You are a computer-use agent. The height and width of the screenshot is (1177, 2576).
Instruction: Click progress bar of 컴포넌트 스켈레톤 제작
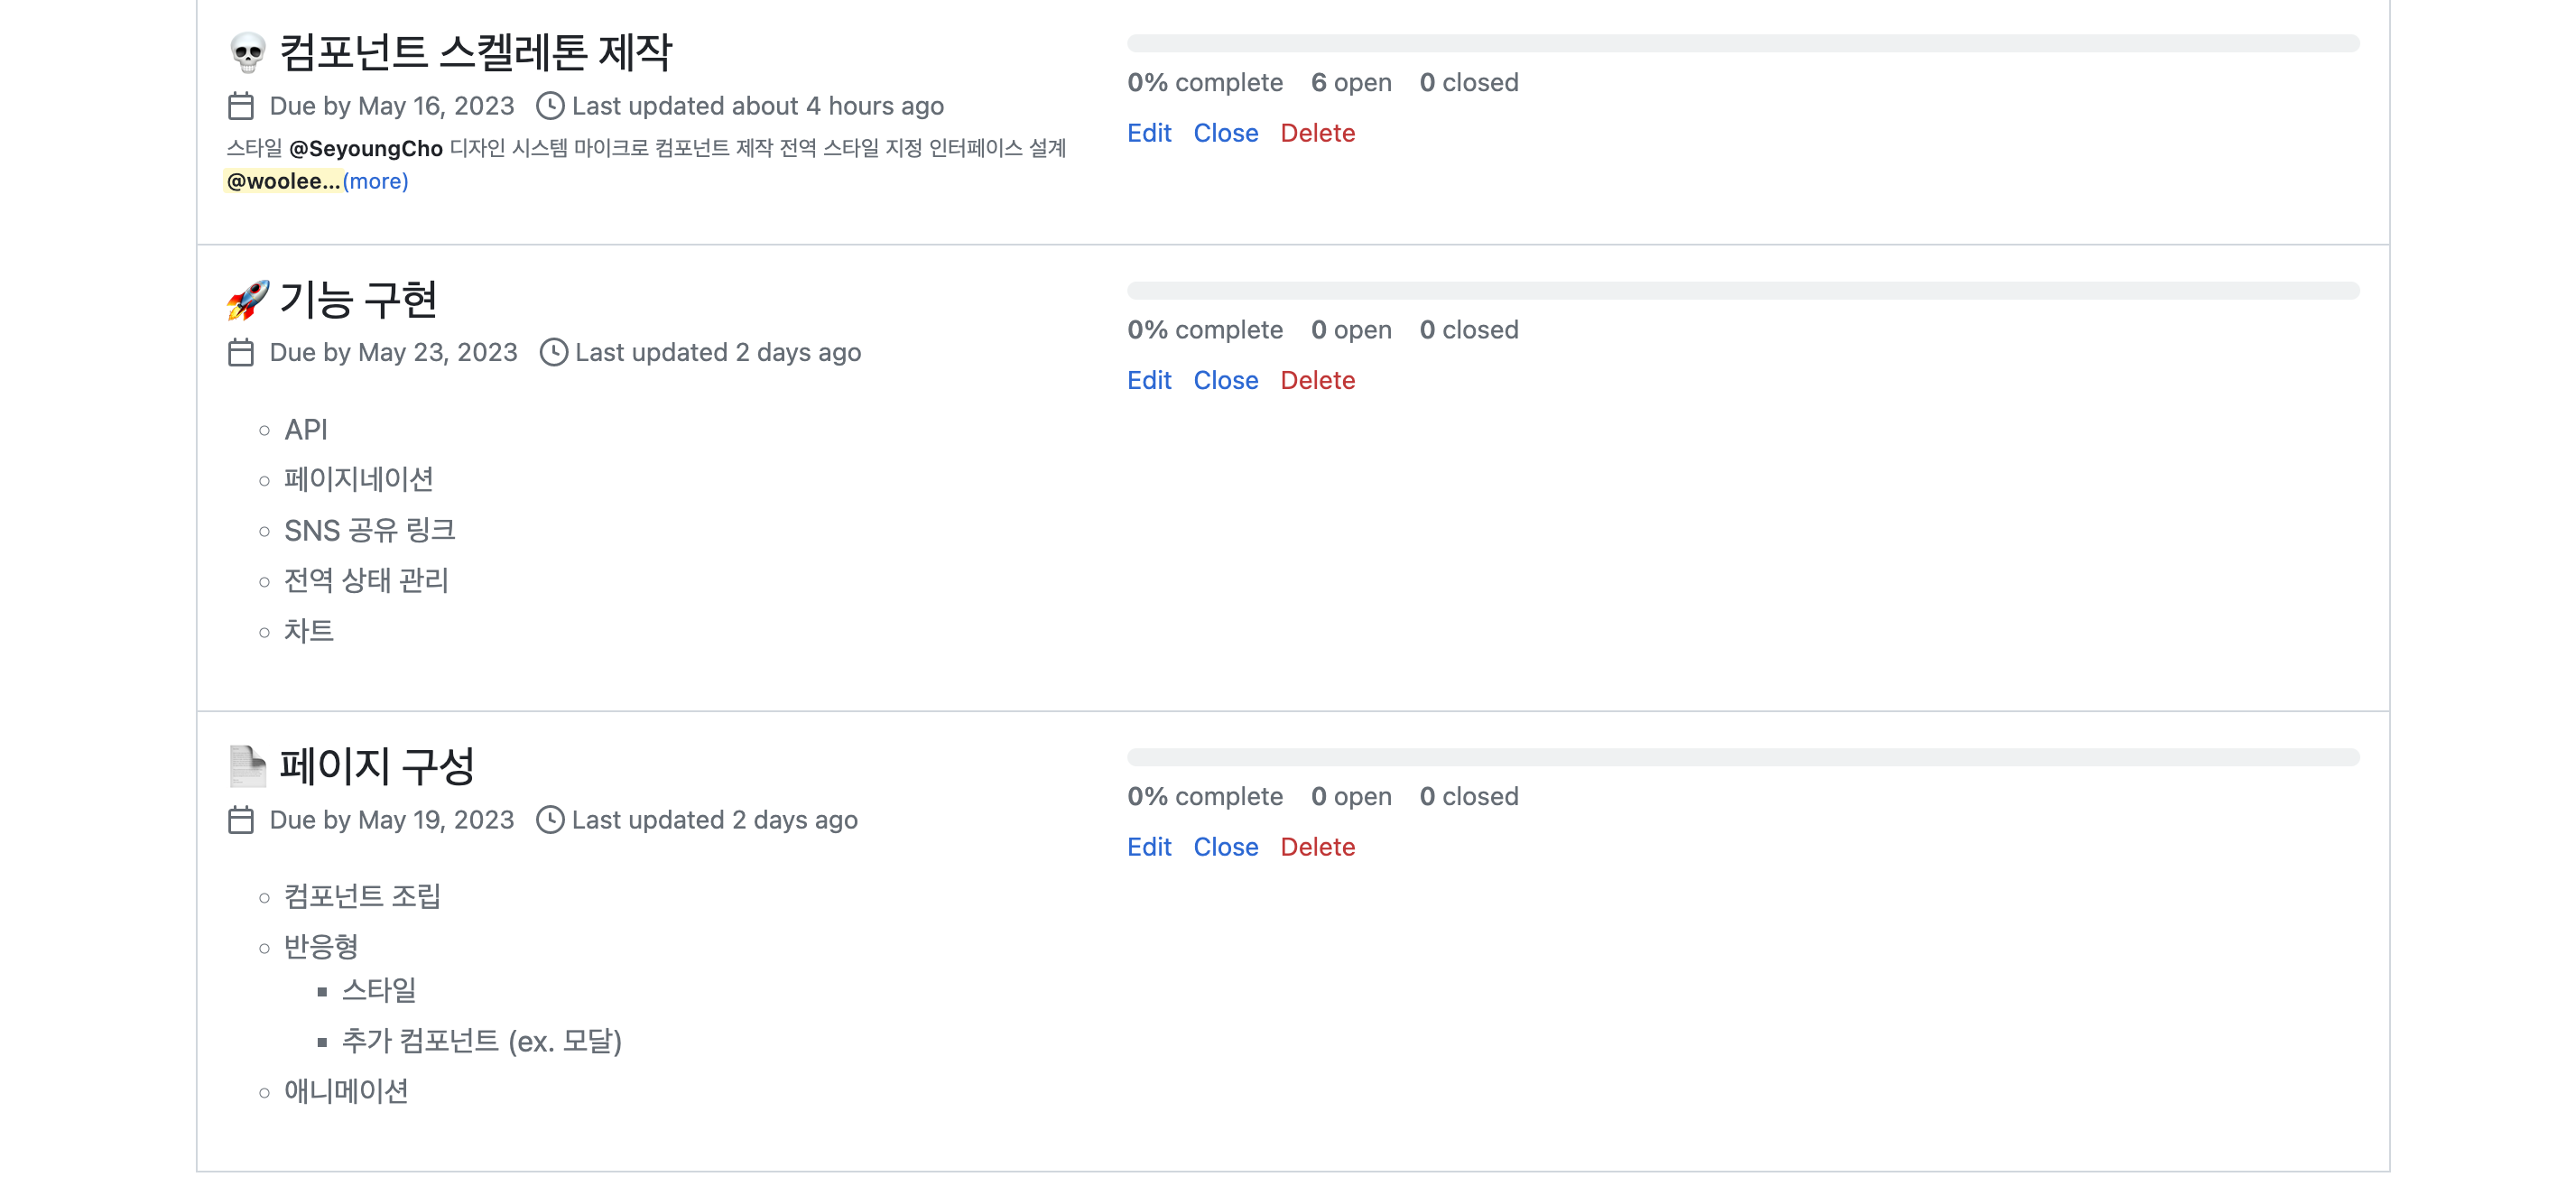coord(1742,43)
